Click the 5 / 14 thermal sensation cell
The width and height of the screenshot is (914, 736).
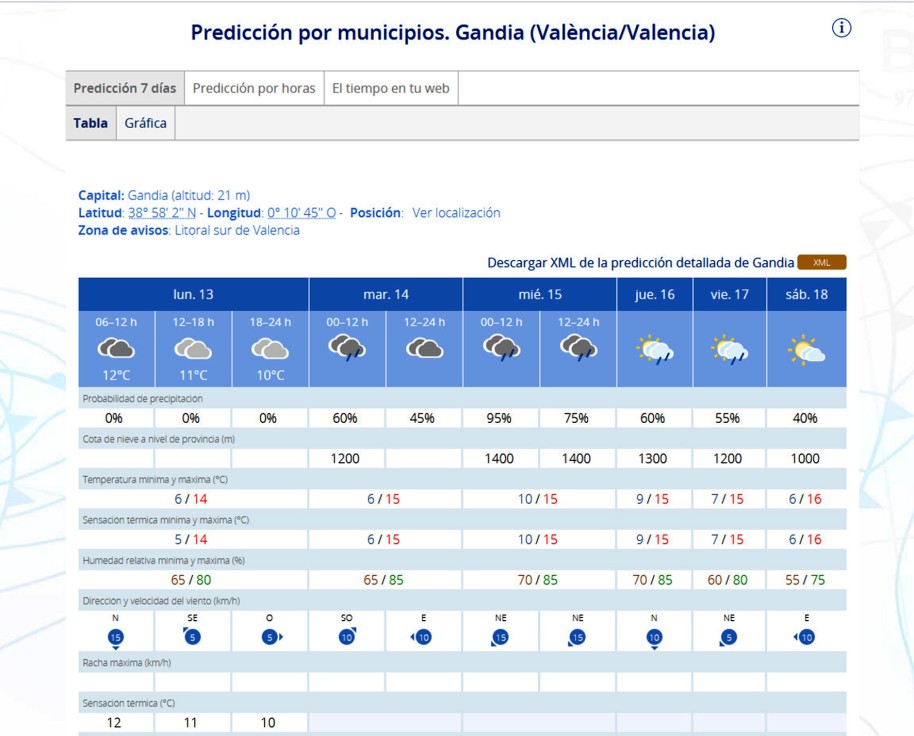click(191, 539)
